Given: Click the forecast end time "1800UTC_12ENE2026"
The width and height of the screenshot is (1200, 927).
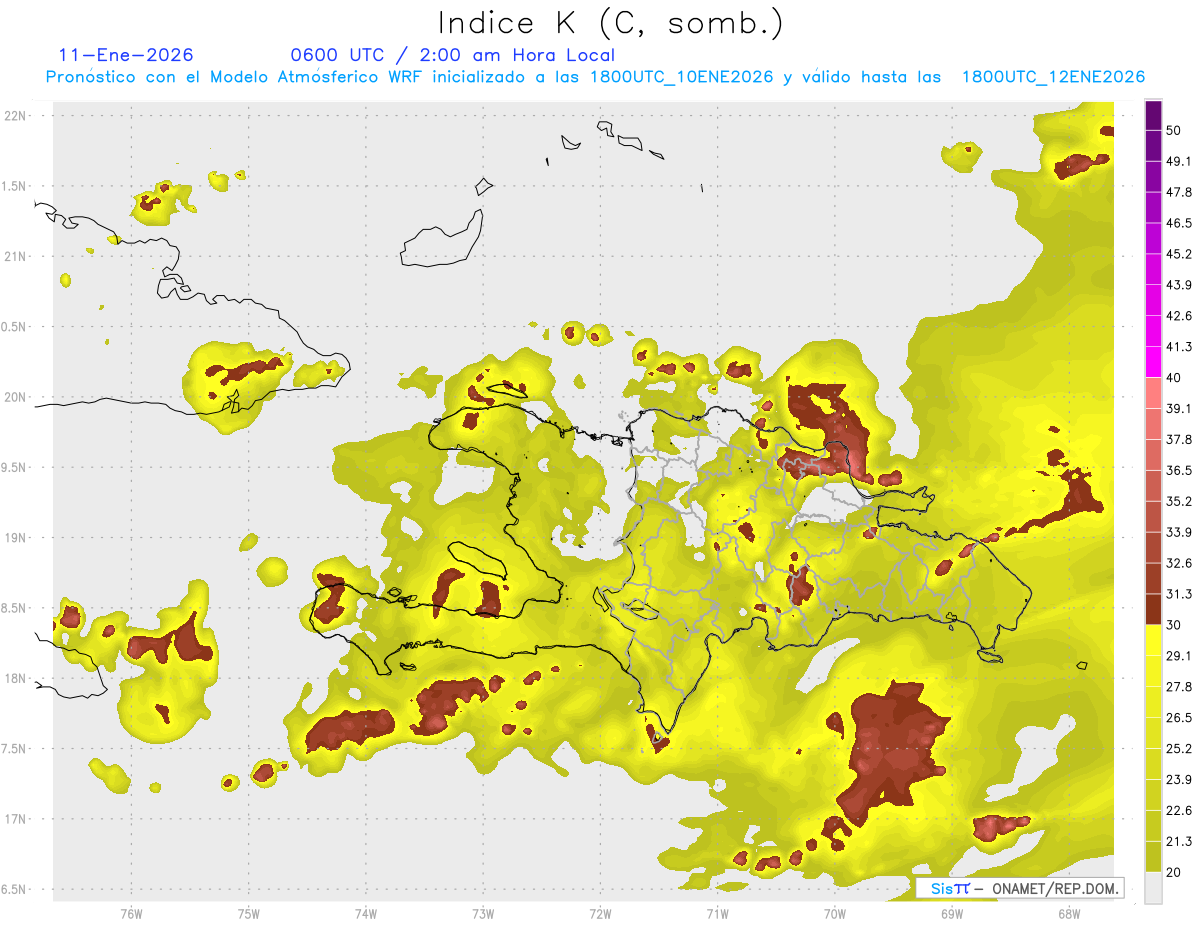Looking at the screenshot, I should click(x=1053, y=77).
